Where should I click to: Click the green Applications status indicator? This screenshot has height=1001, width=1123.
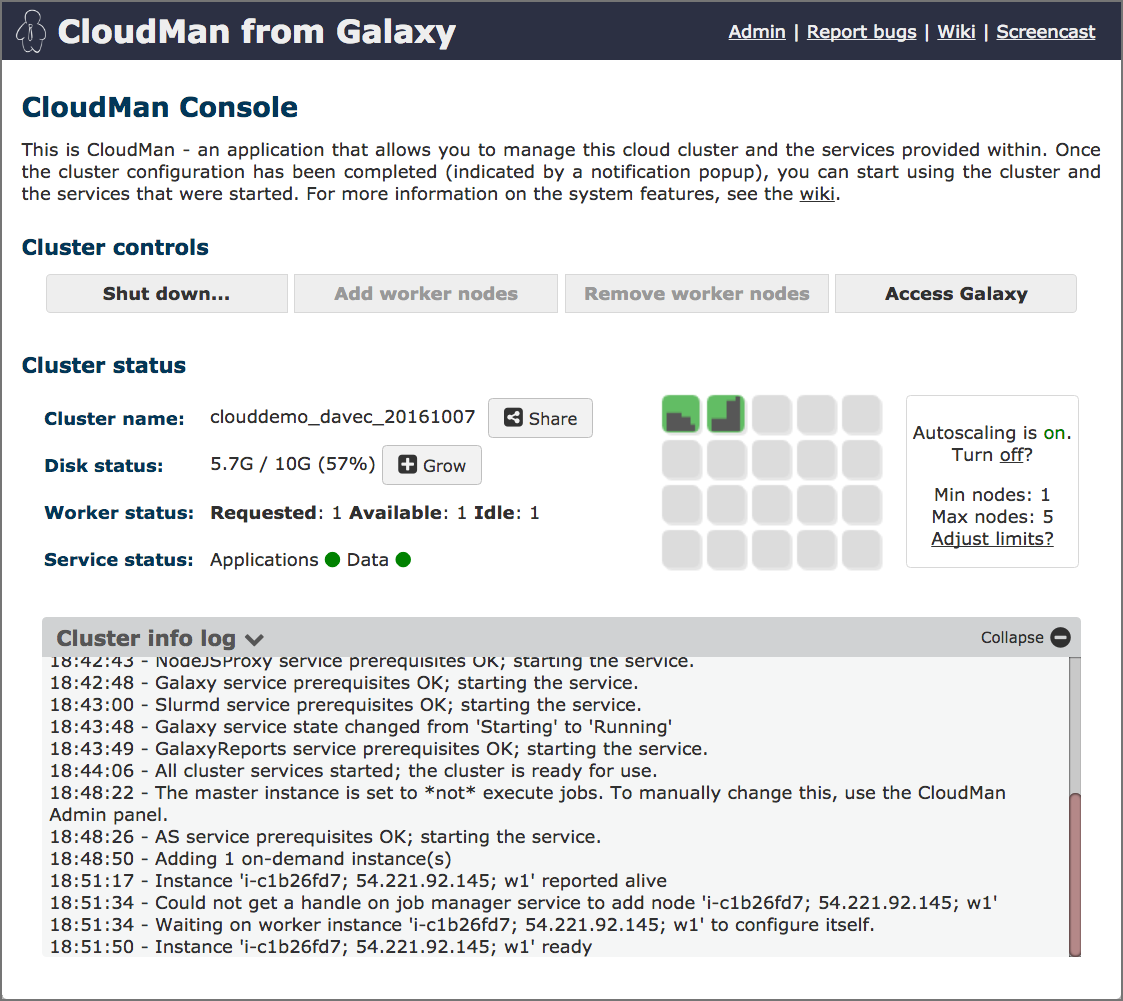click(332, 559)
